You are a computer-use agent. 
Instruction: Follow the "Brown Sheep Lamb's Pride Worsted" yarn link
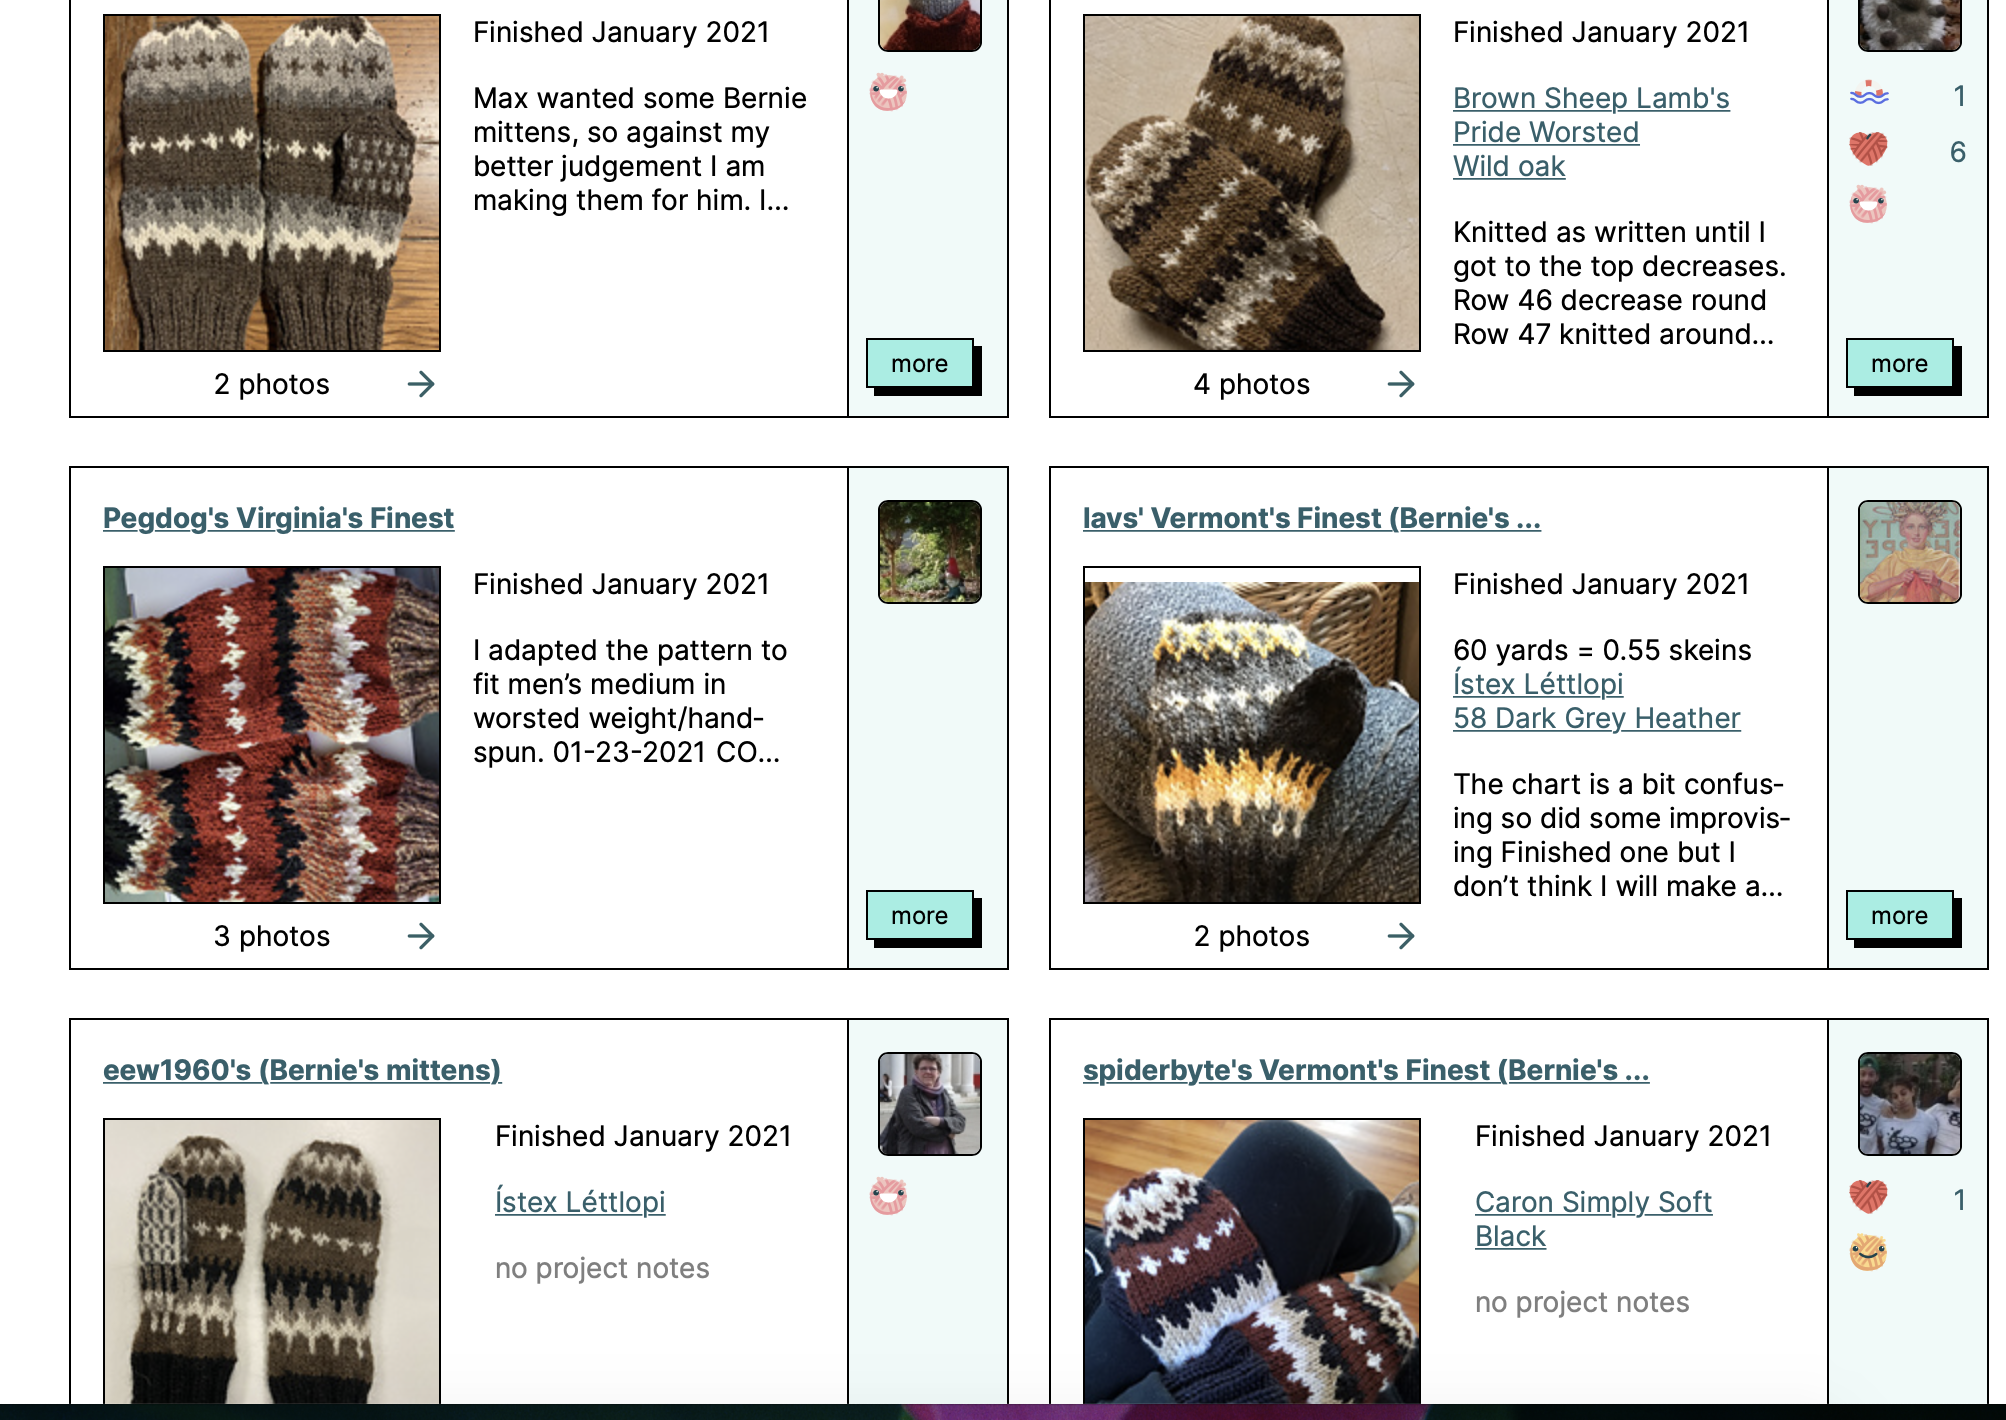point(1591,115)
